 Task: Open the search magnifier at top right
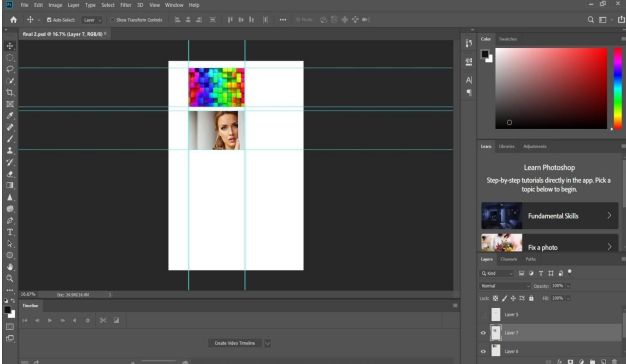tap(590, 20)
